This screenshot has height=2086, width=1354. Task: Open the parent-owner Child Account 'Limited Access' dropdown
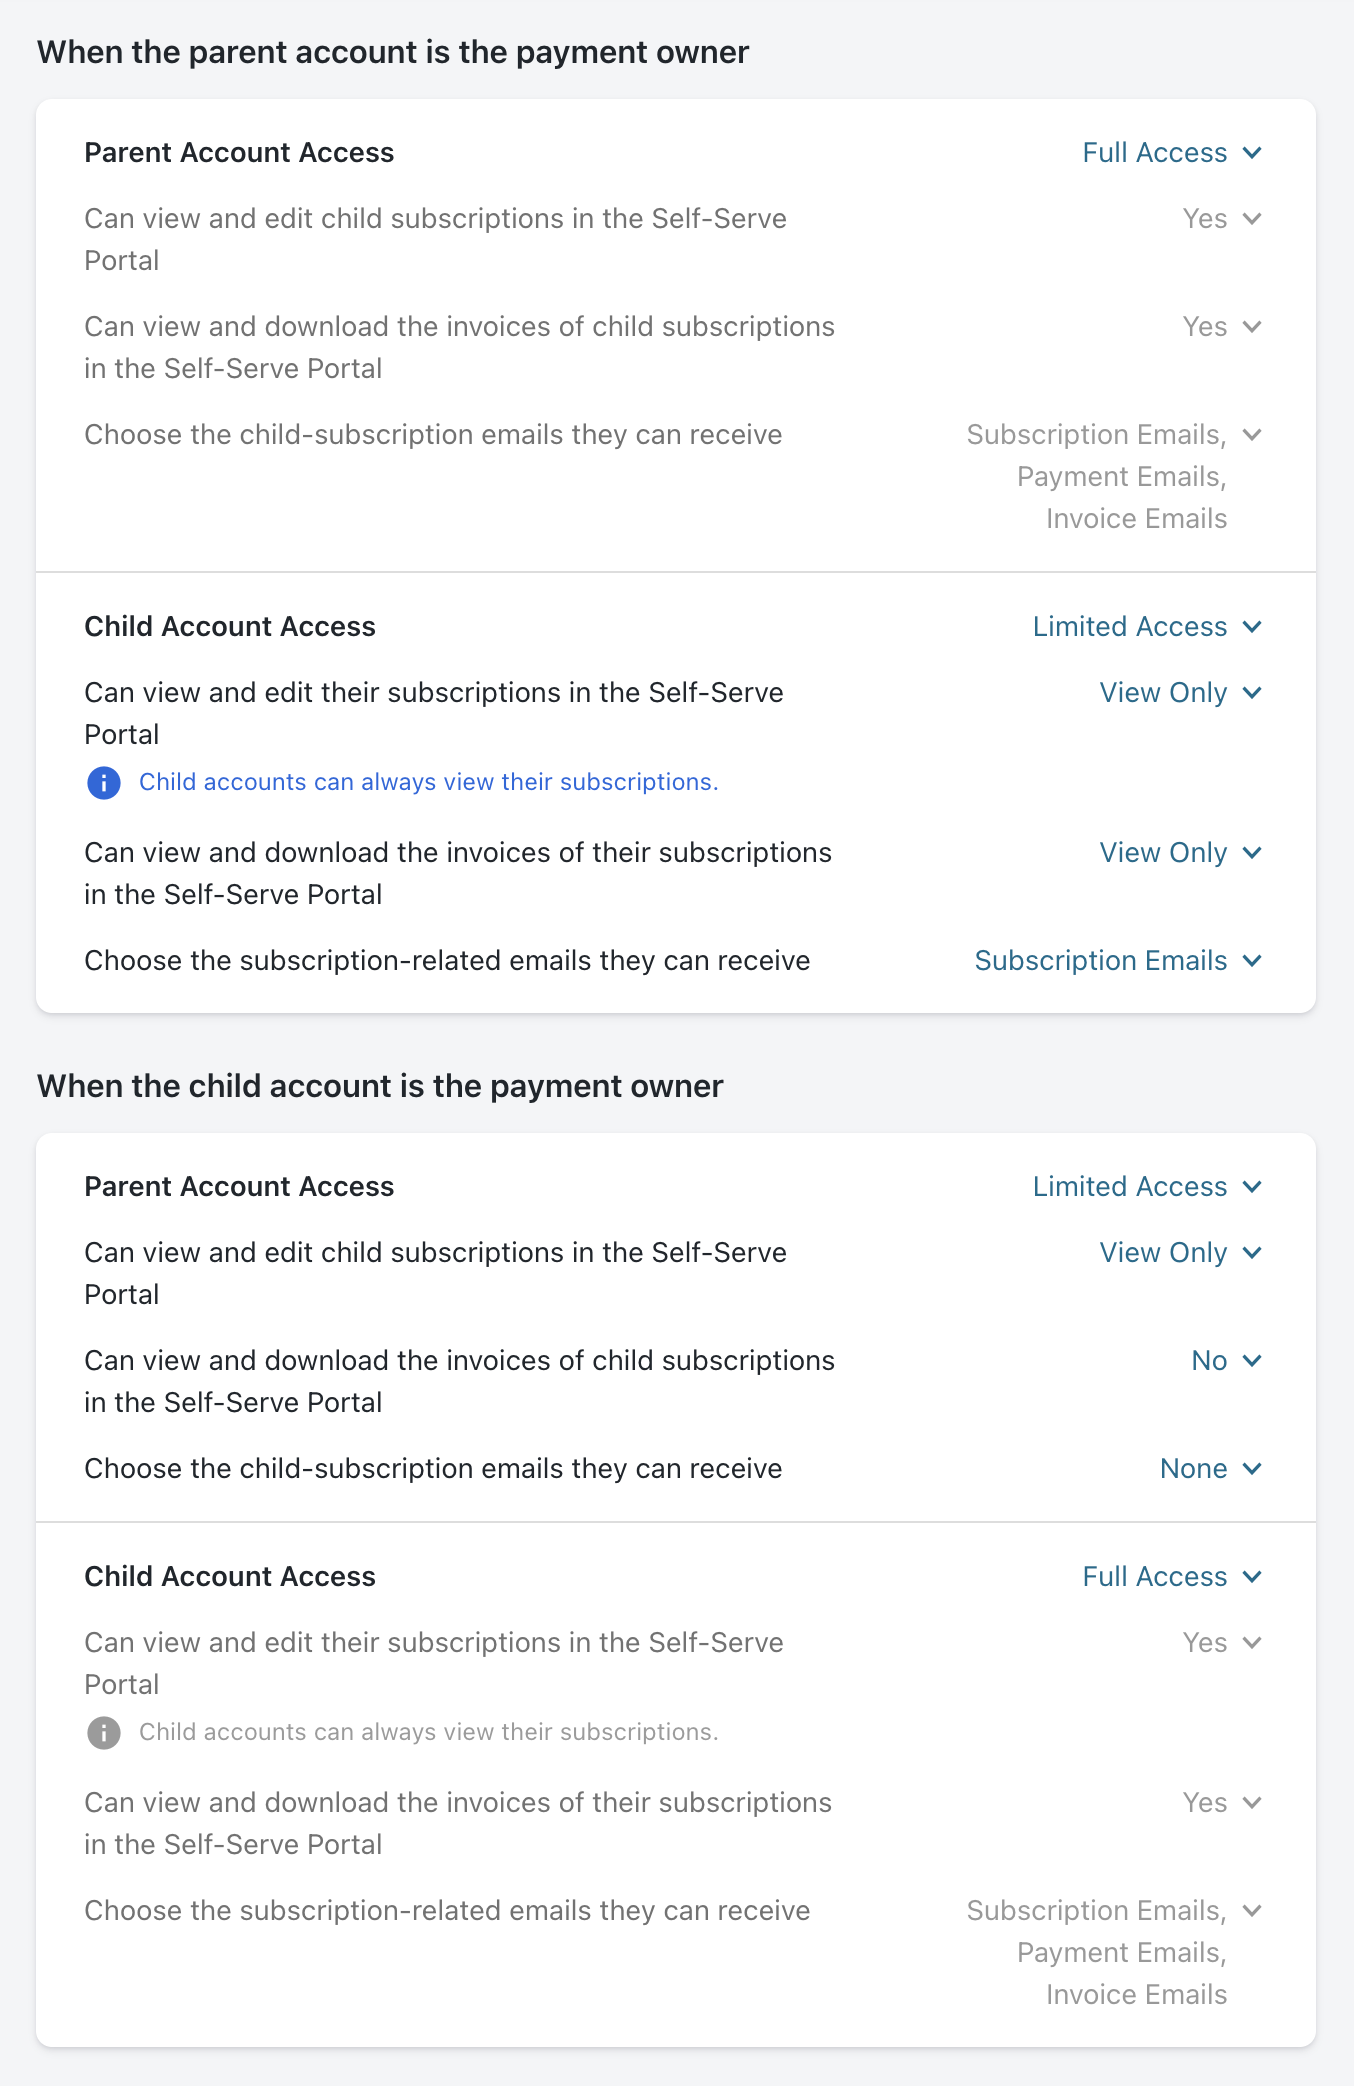coord(1146,627)
